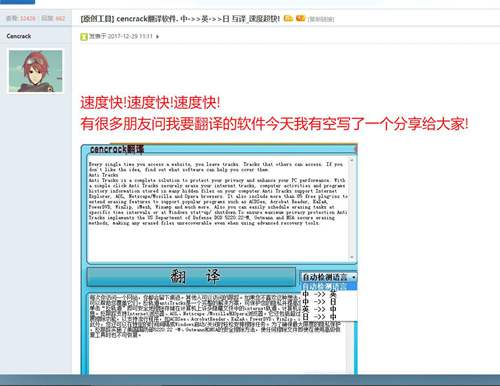
Task: Click the first orange badge icon after title
Action: pos(288,18)
